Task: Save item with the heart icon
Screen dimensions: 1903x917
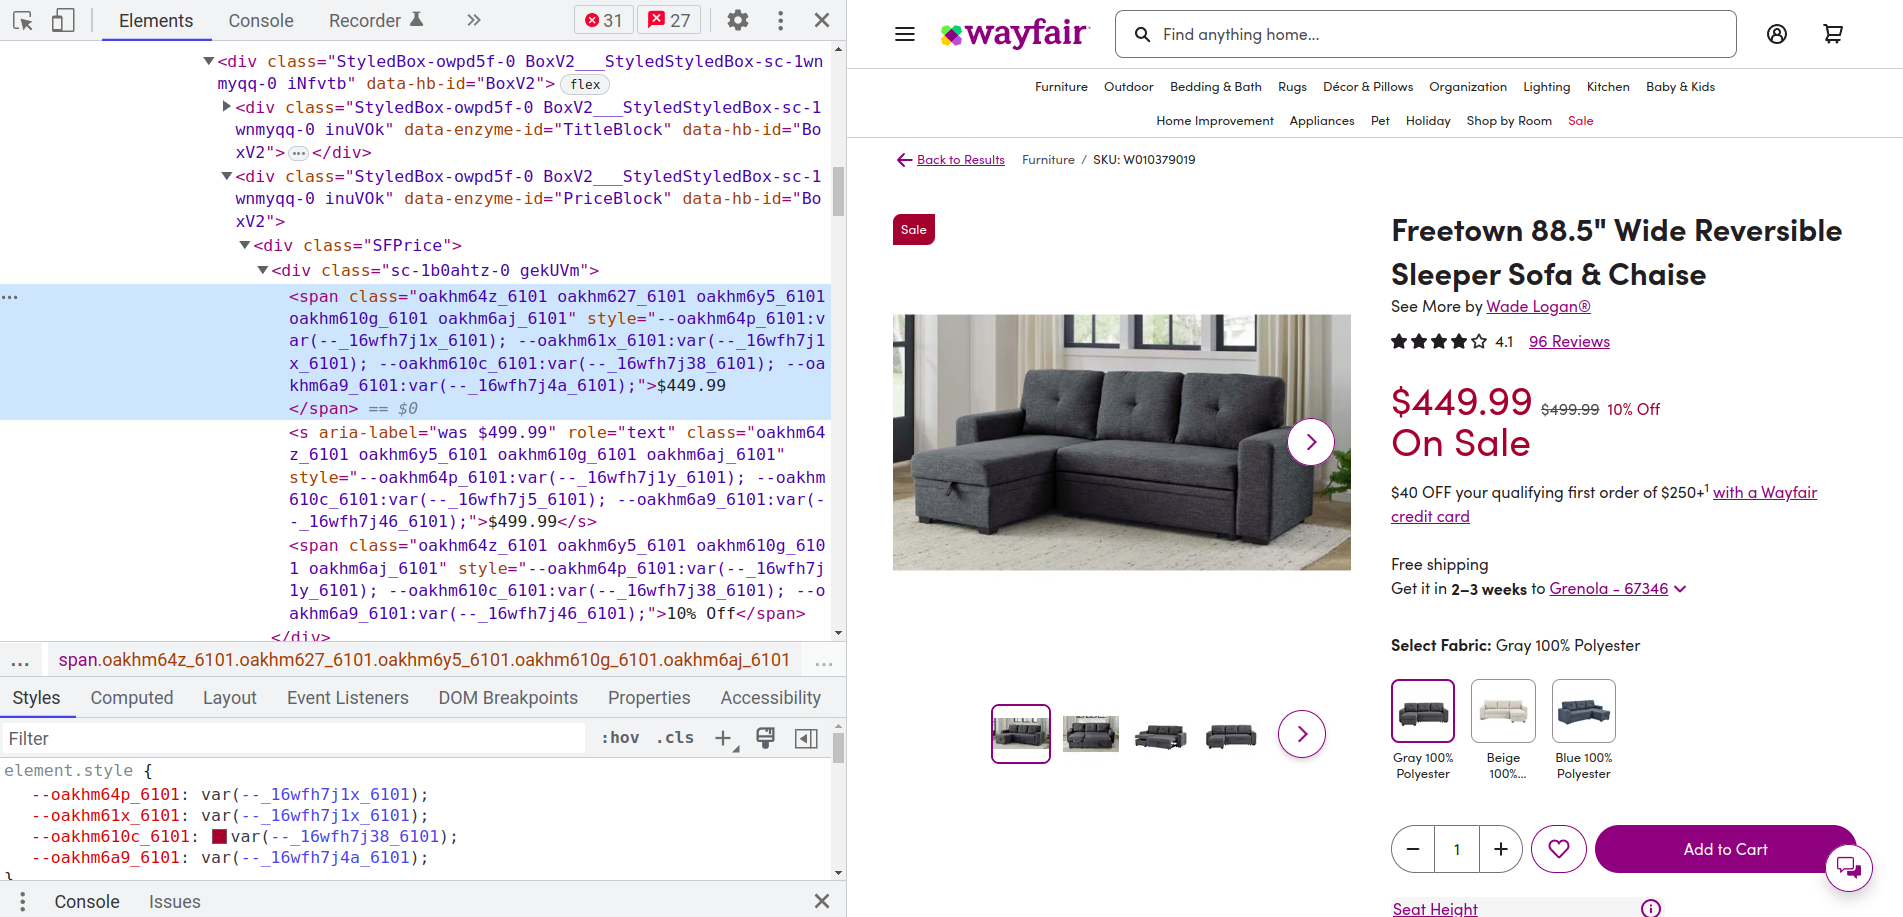Action: click(1559, 849)
